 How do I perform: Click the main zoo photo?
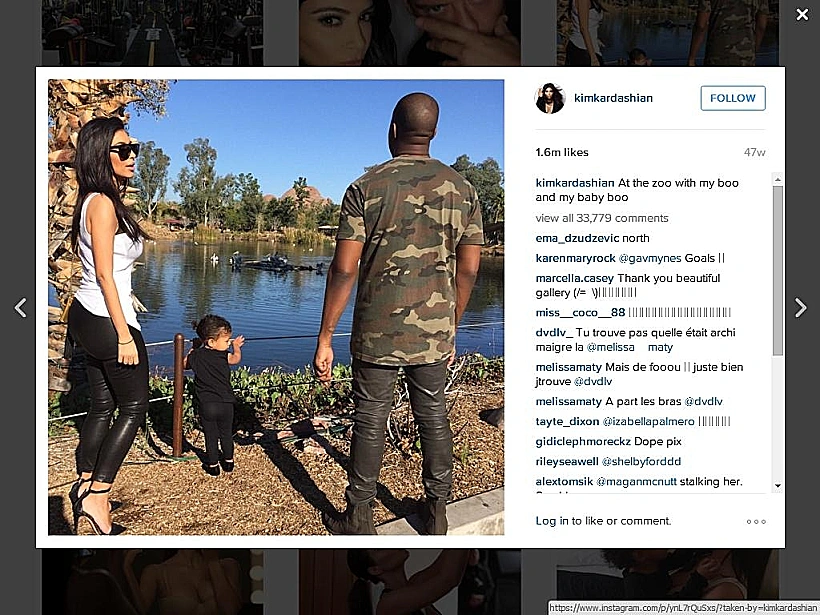tap(276, 307)
